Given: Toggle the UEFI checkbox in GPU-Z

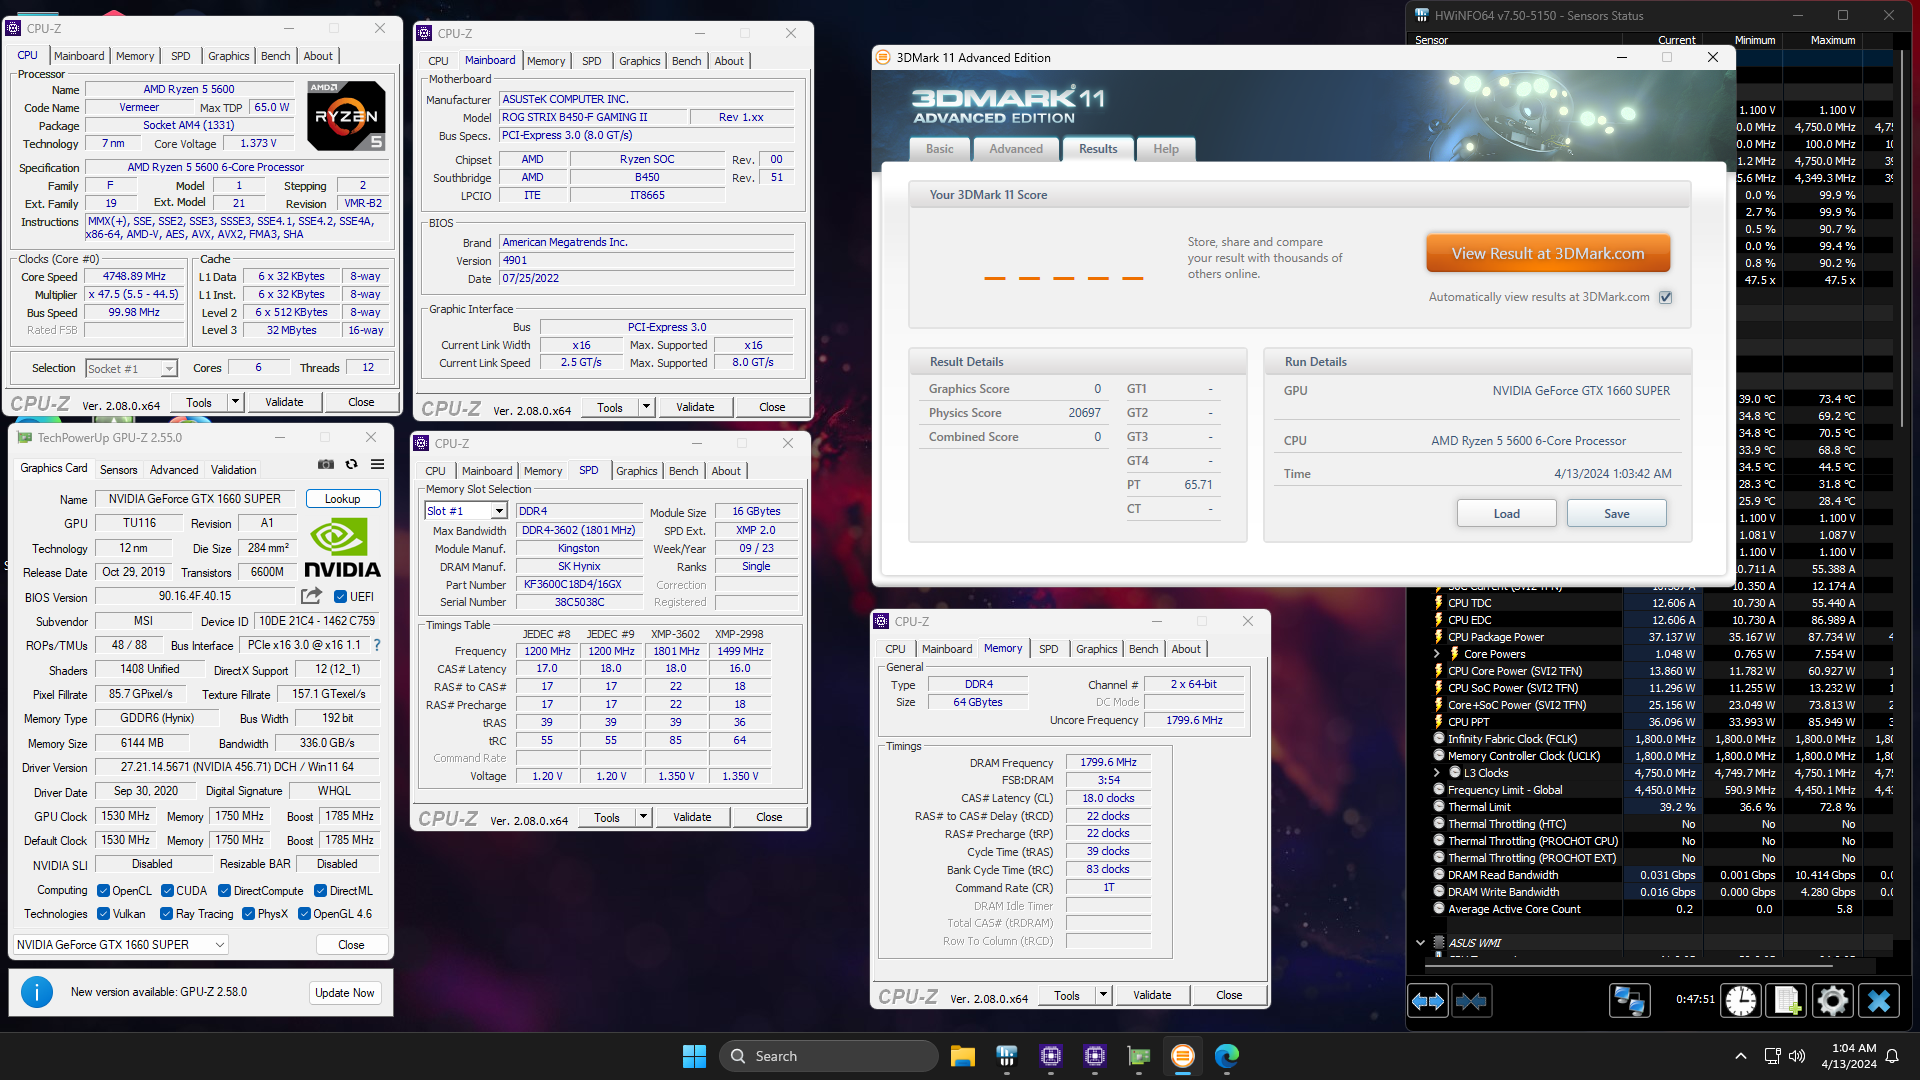Looking at the screenshot, I should coord(340,597).
